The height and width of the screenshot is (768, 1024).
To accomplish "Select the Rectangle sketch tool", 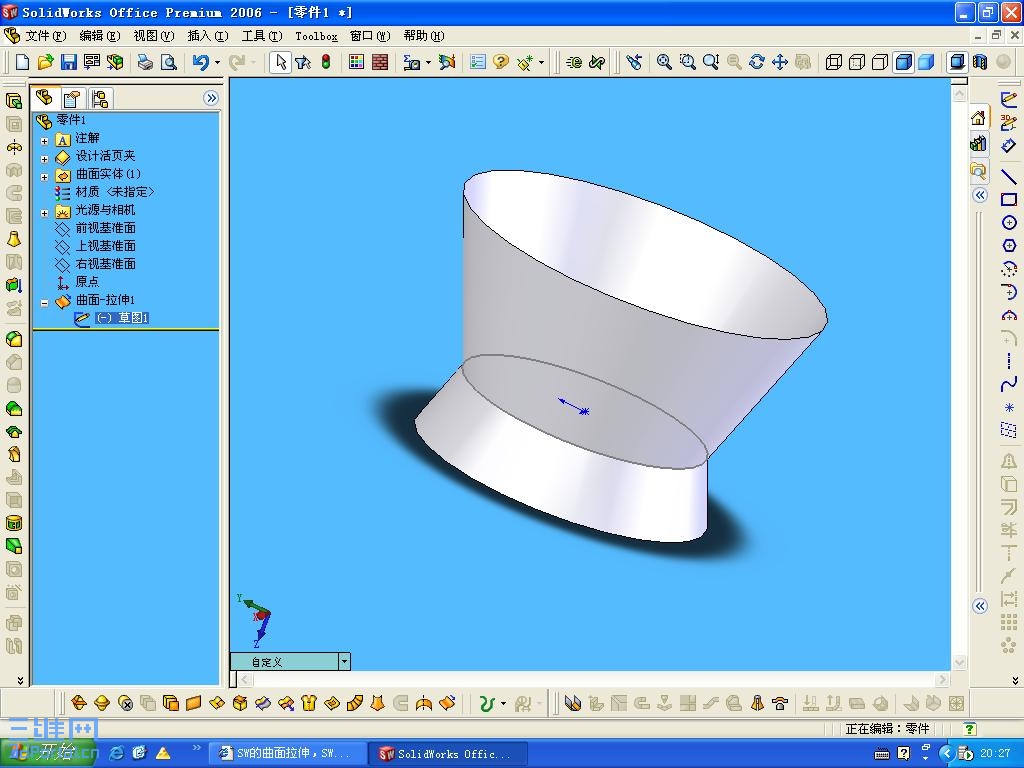I will (1009, 199).
